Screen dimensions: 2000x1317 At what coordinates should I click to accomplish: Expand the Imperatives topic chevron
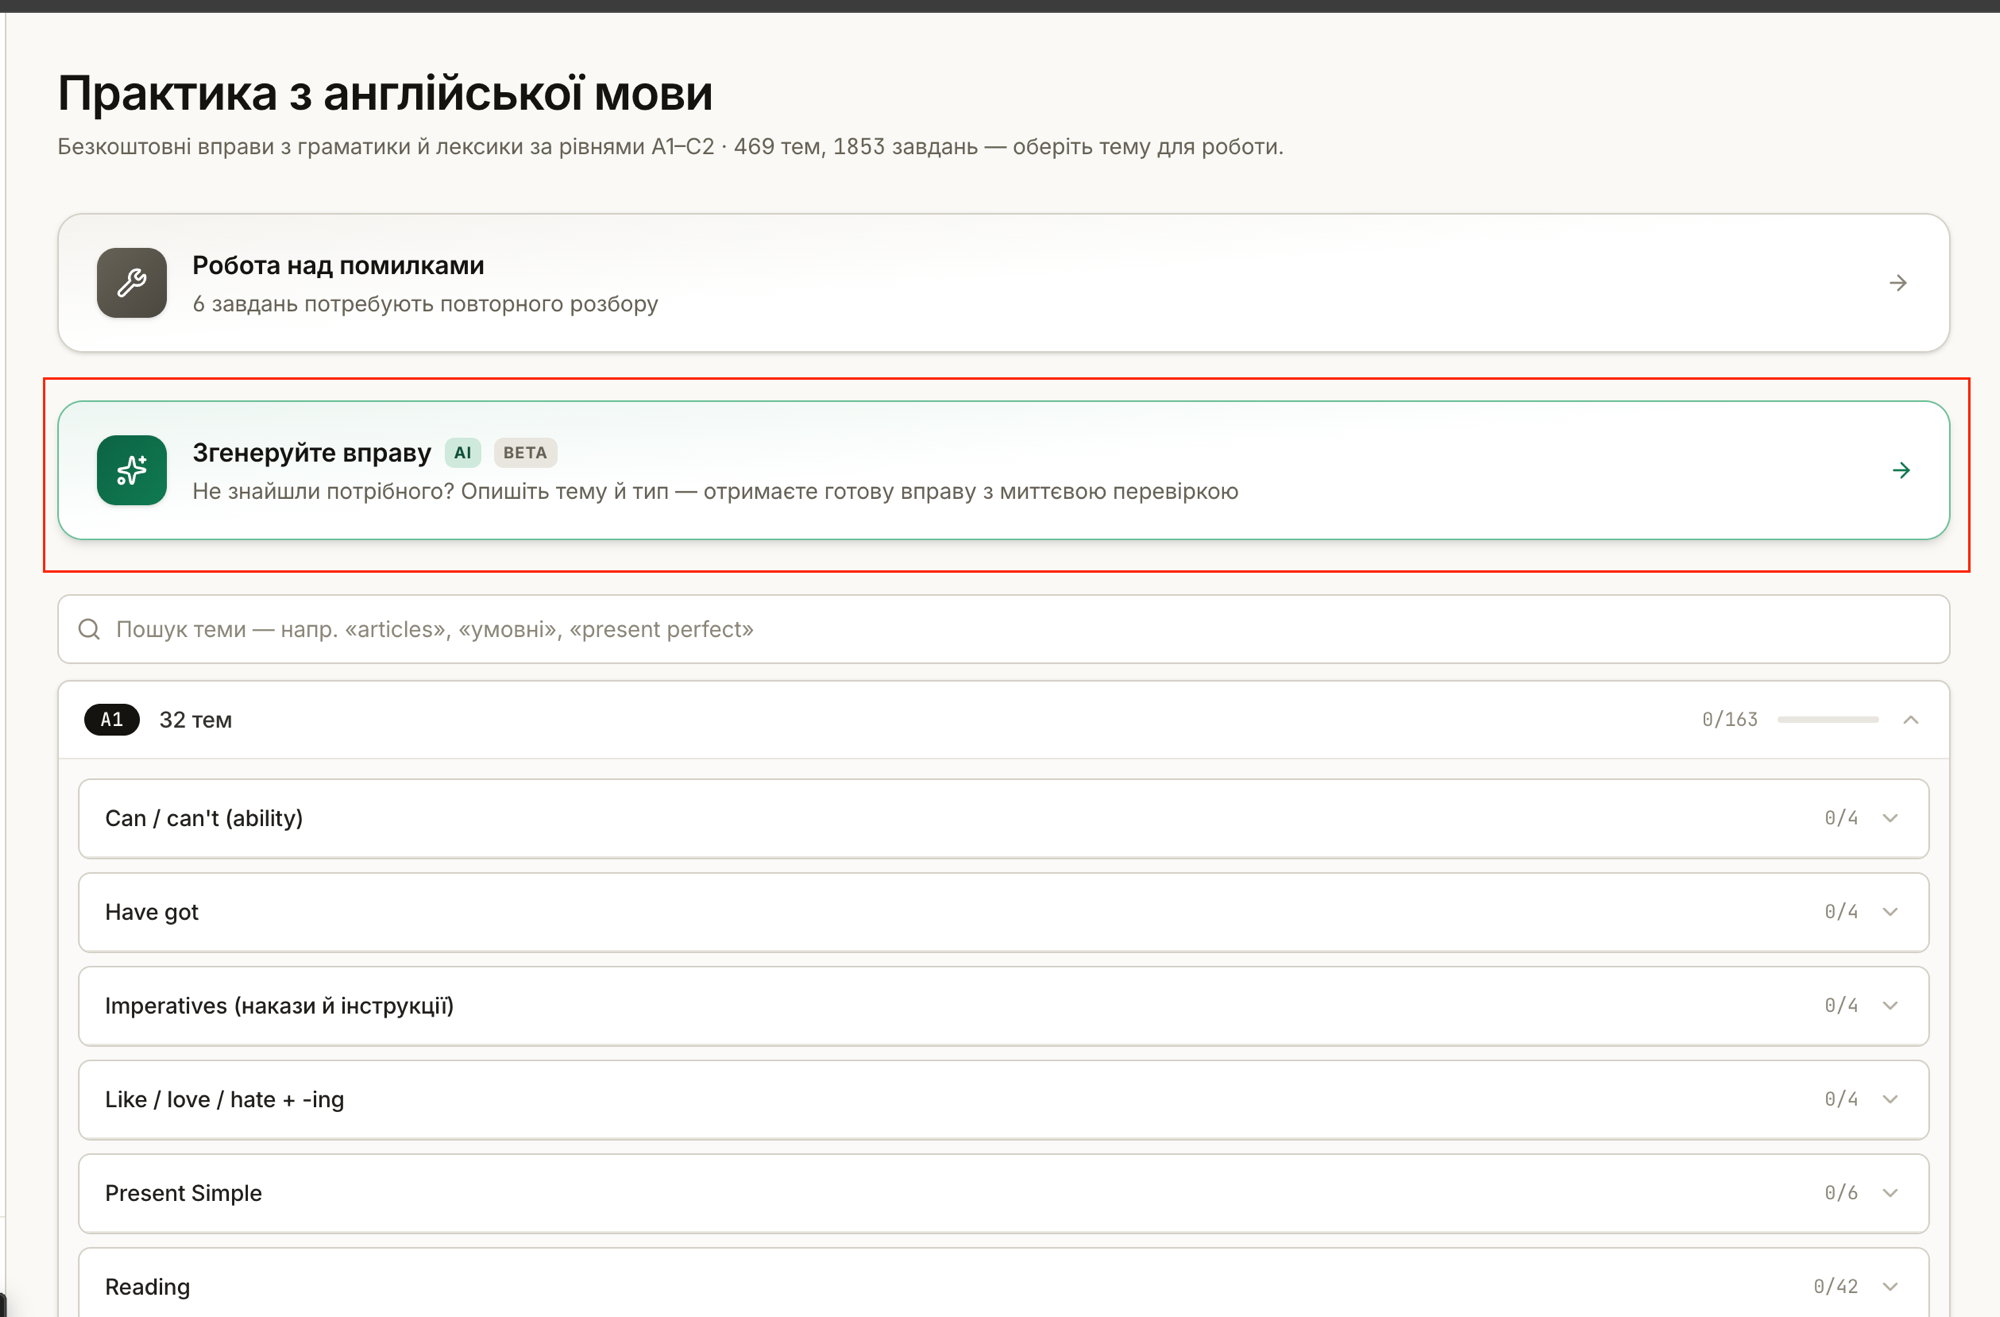pyautogui.click(x=1890, y=1006)
